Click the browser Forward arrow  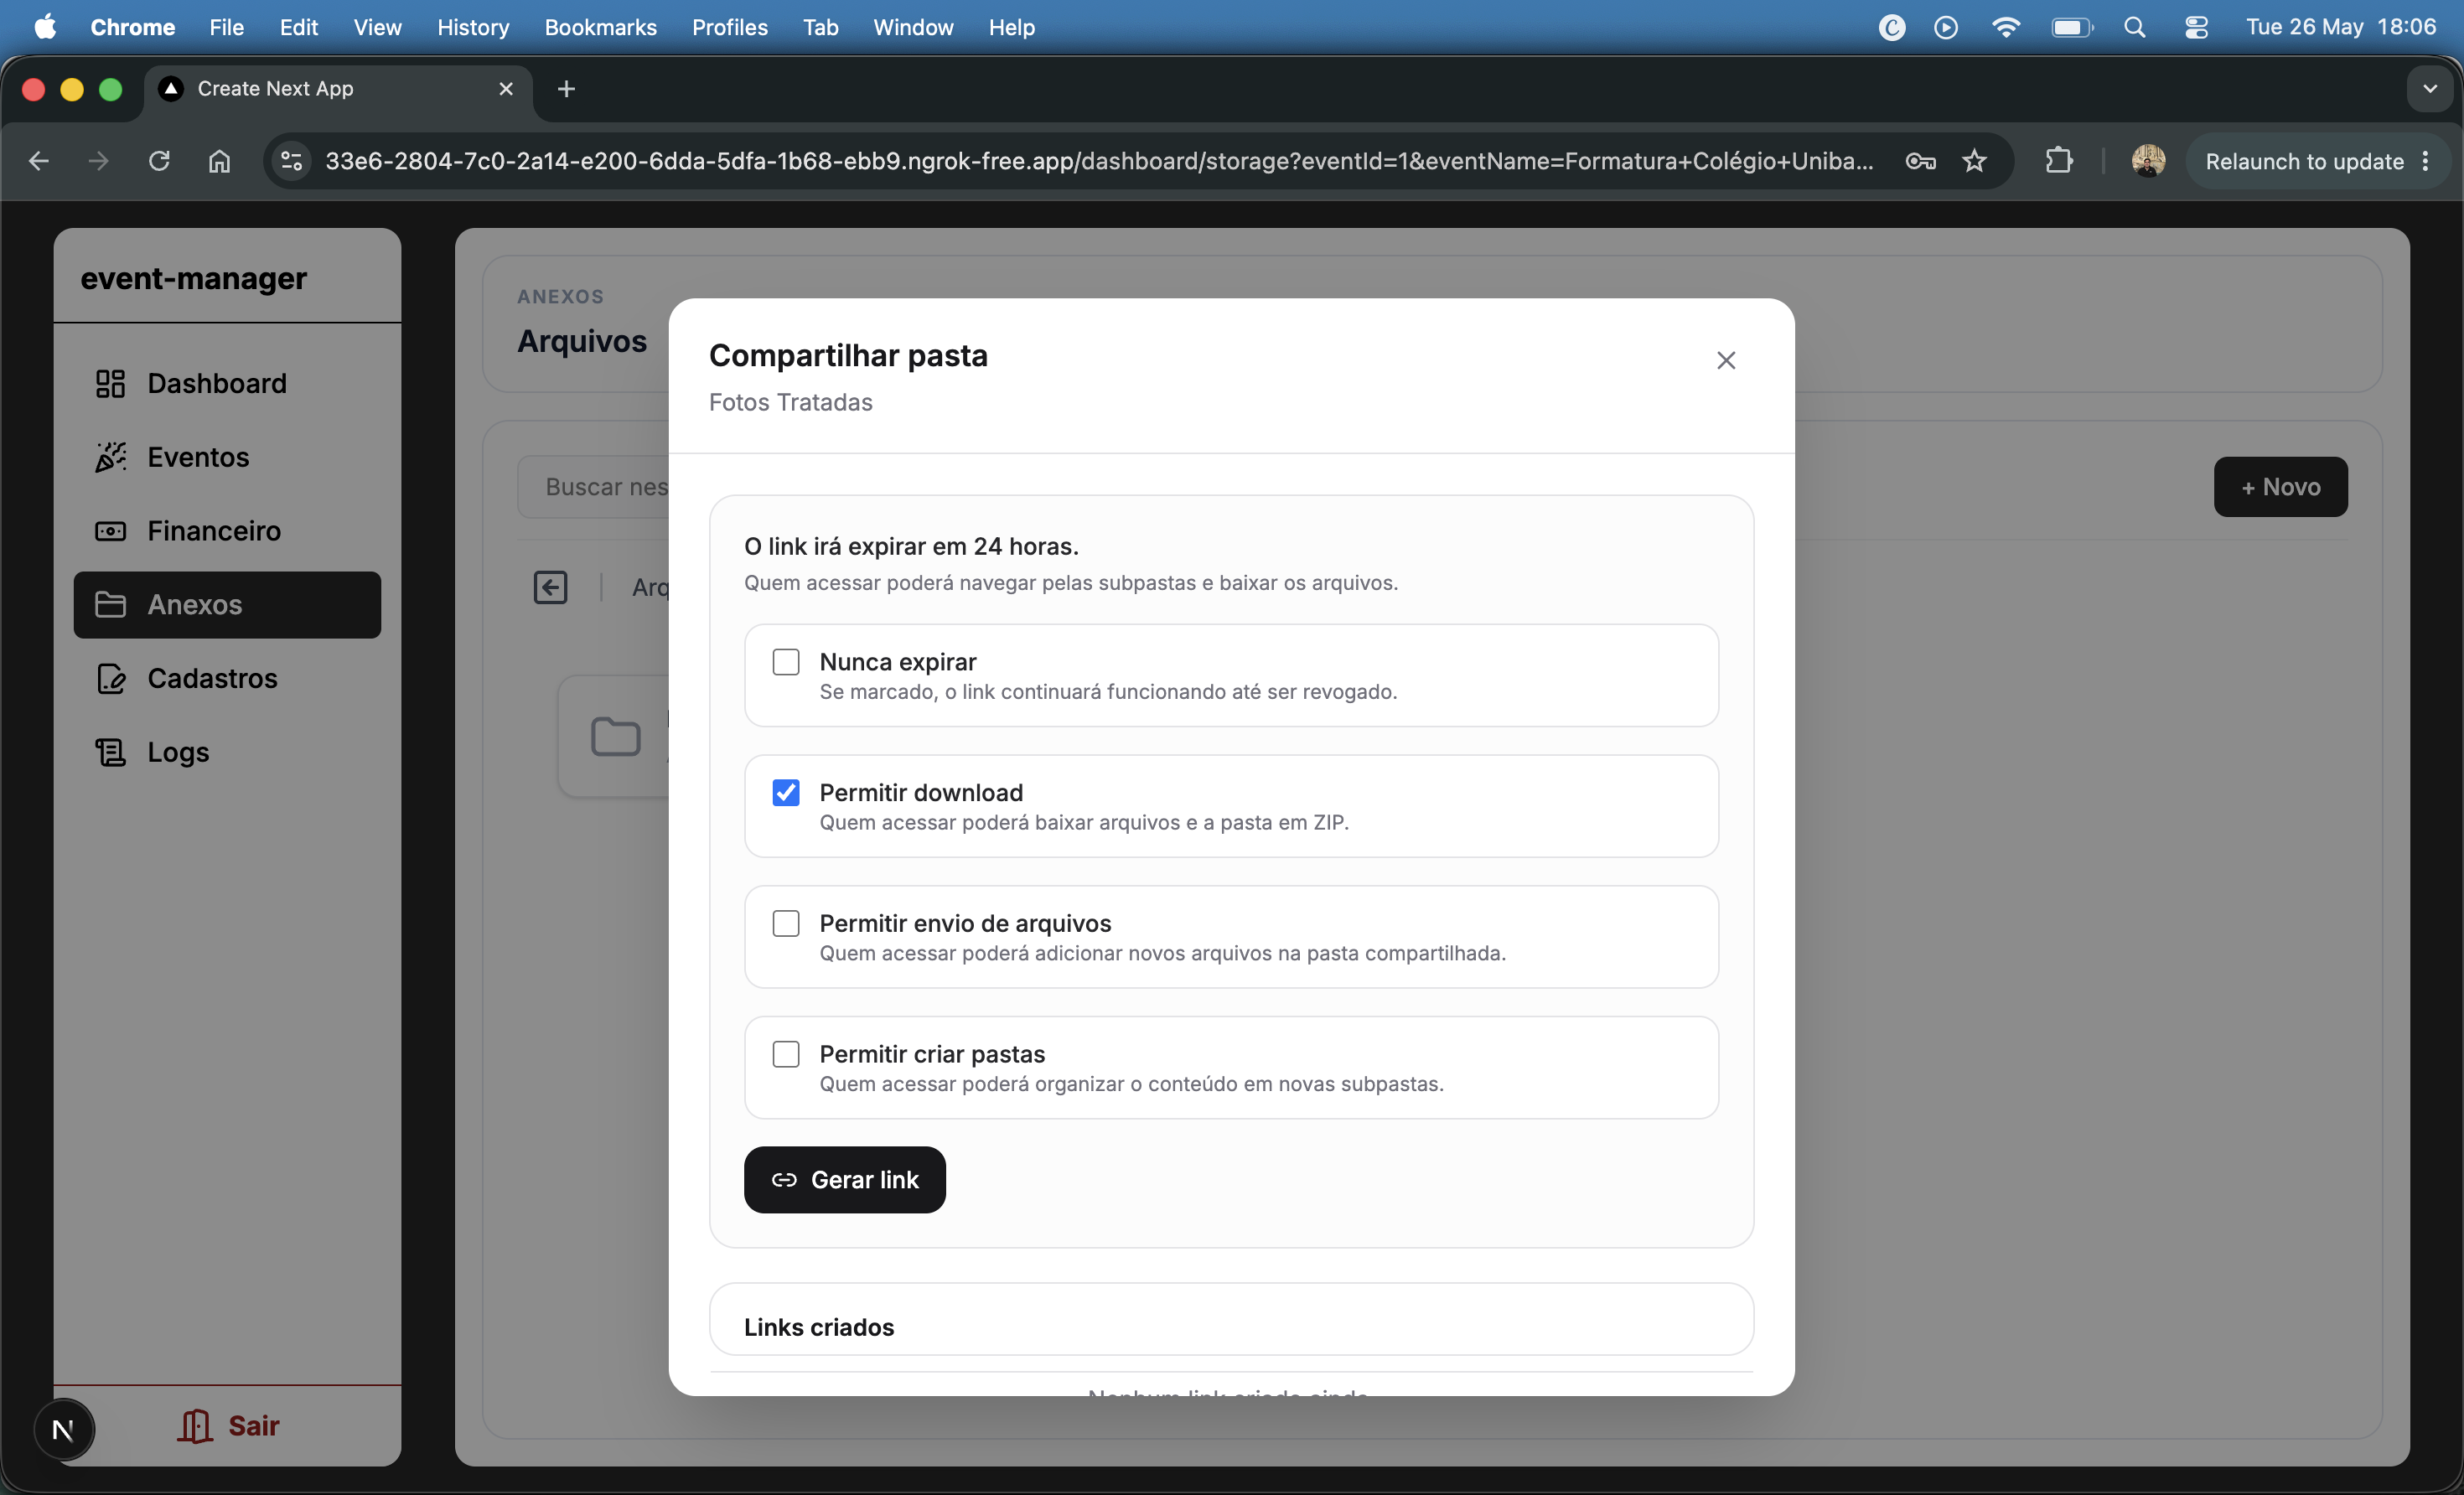98,161
